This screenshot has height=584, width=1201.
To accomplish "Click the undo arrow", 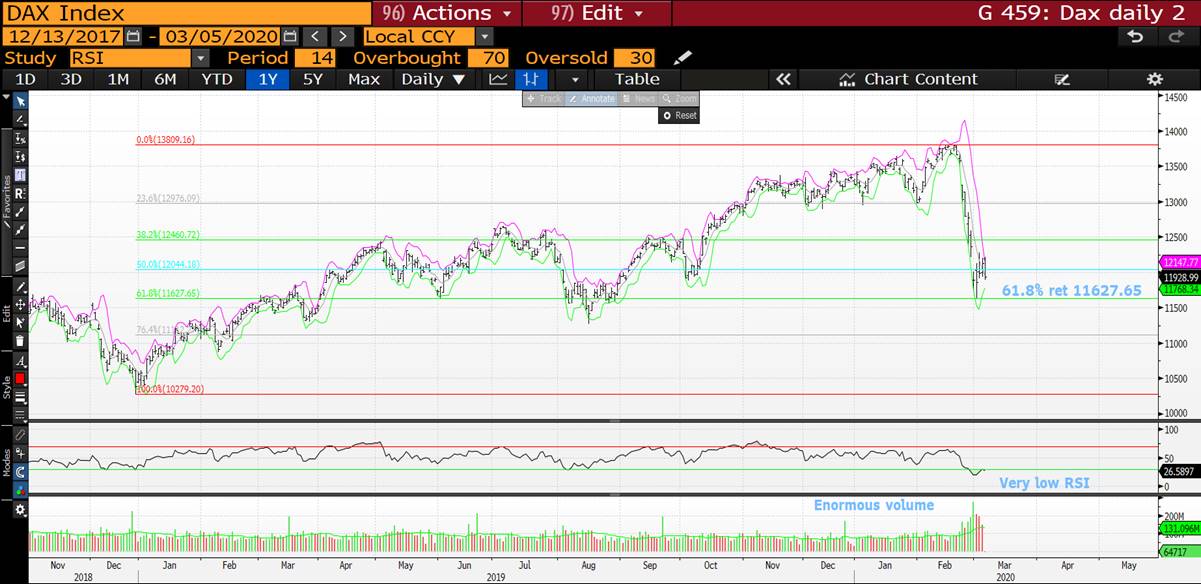I will click(1134, 36).
